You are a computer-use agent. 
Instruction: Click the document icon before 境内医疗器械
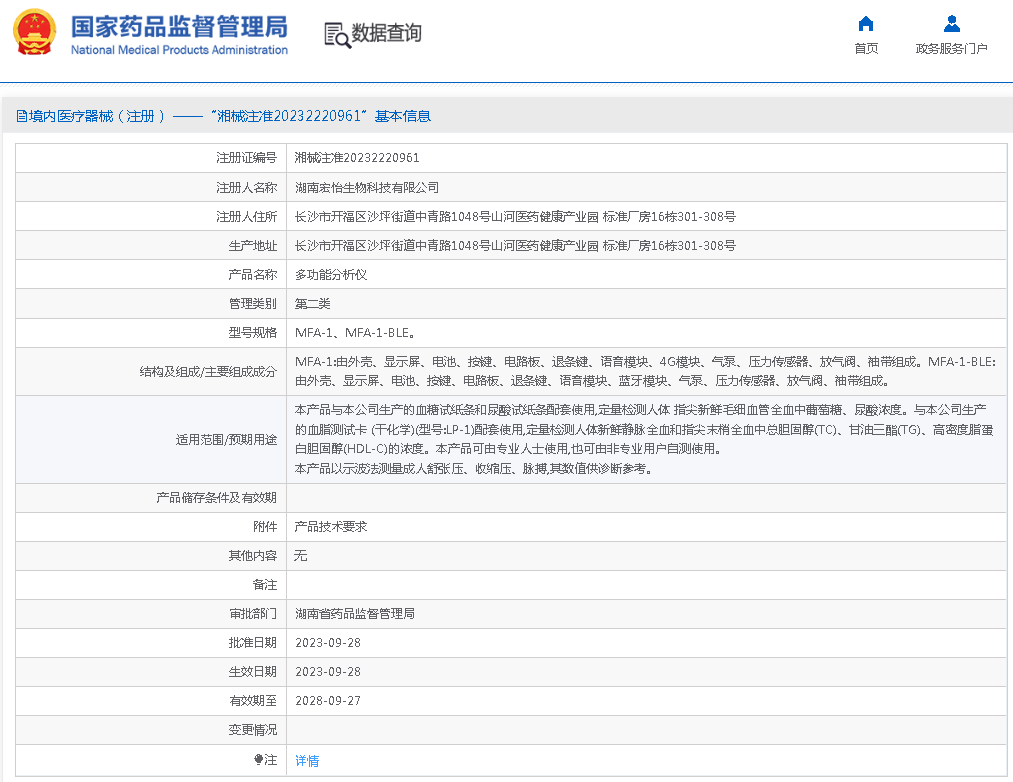(x=21, y=117)
